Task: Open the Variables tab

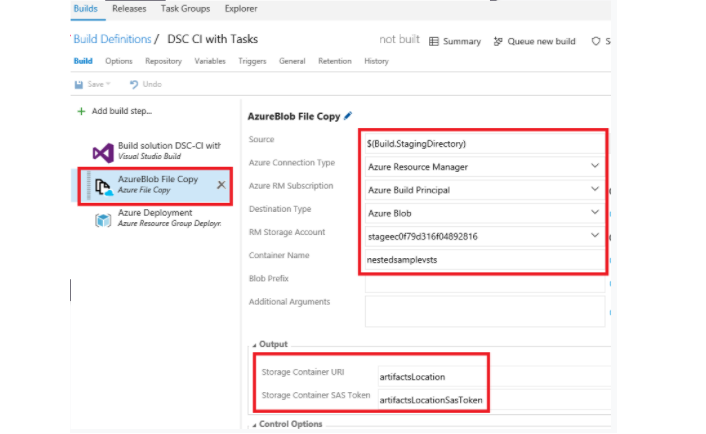Action: click(210, 61)
